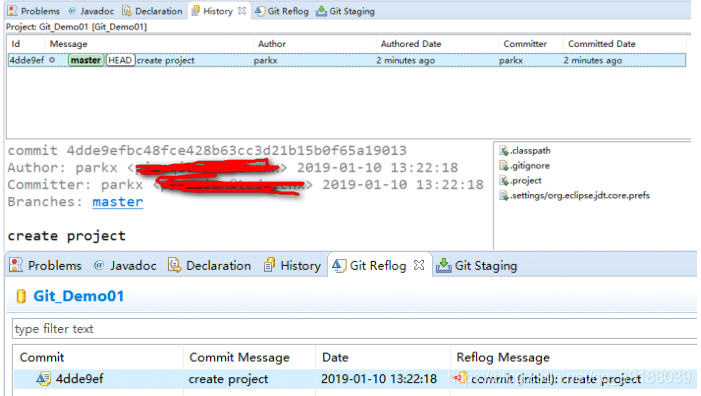Open Git Reflog tab in upper panel
This screenshot has height=396, width=701.
click(x=282, y=11)
